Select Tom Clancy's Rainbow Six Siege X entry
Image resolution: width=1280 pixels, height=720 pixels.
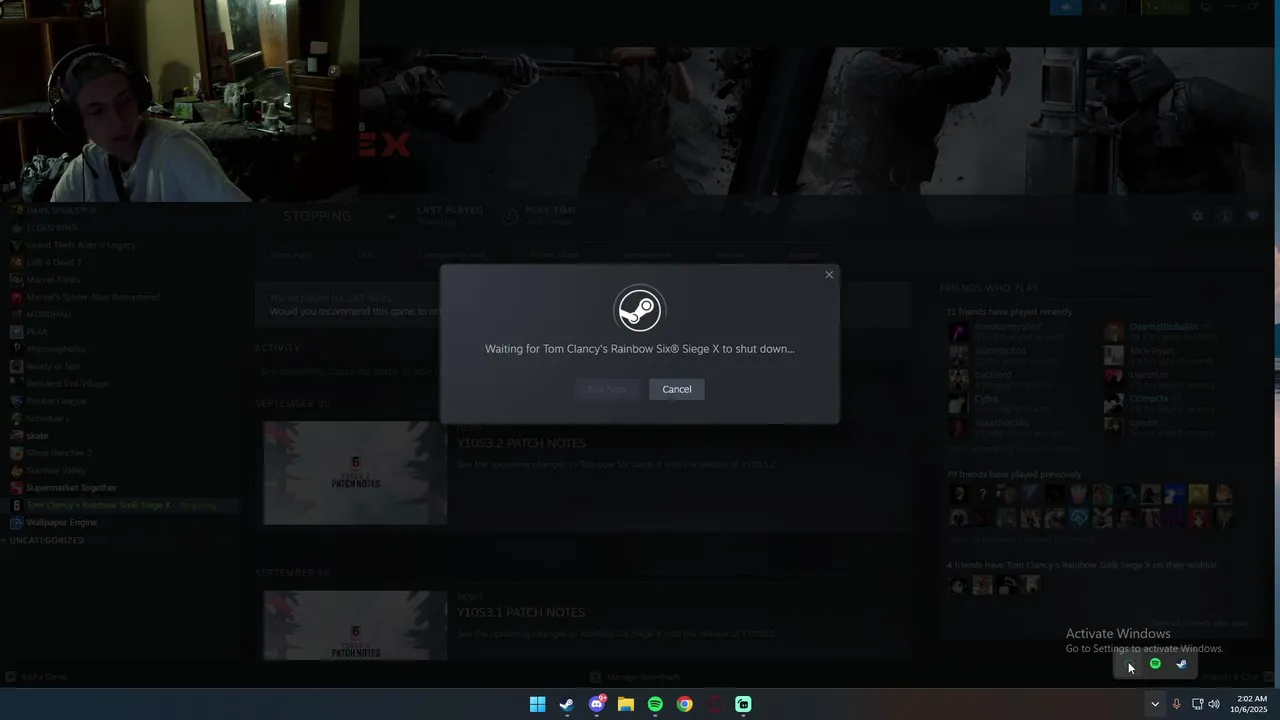(121, 505)
